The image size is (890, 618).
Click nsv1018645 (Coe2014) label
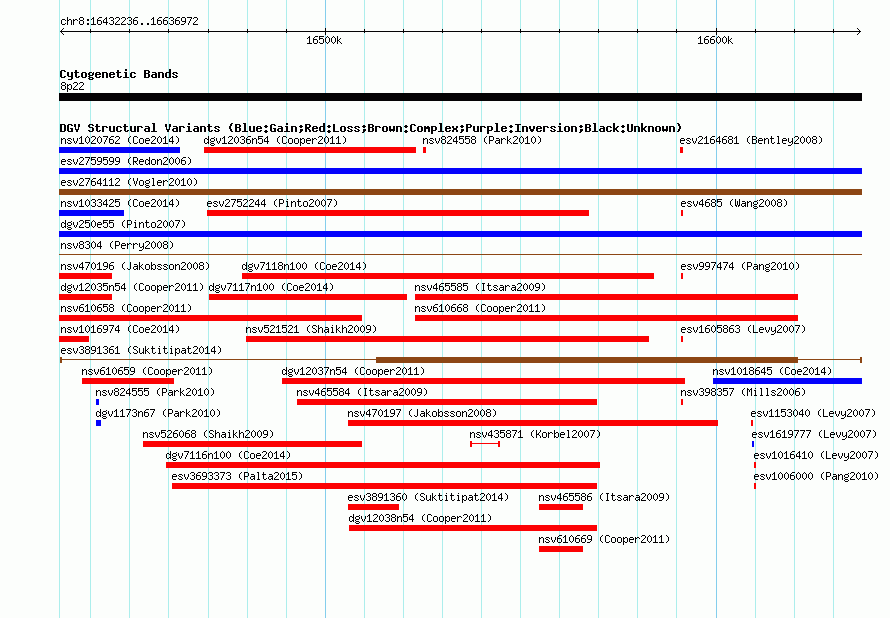[773, 371]
